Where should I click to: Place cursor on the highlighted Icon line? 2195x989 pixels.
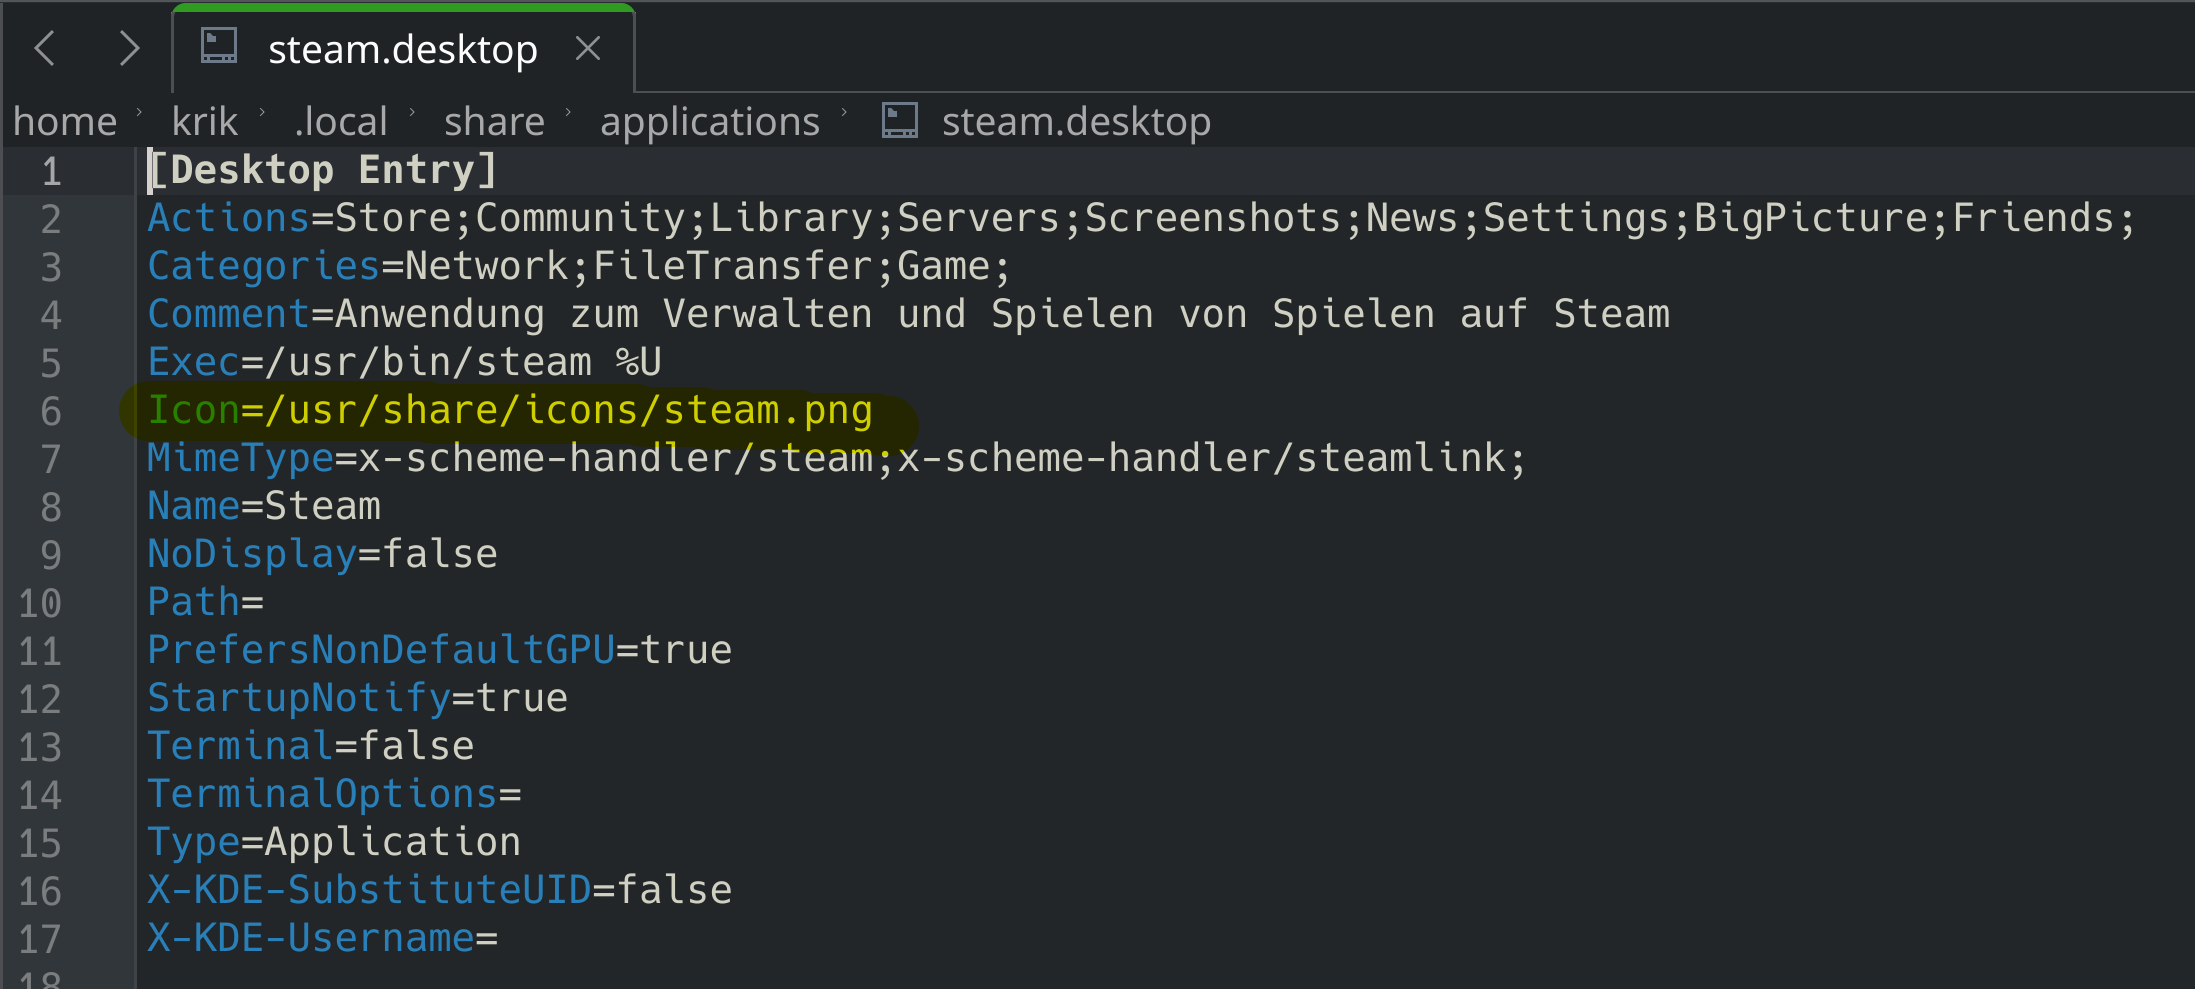click(x=510, y=411)
